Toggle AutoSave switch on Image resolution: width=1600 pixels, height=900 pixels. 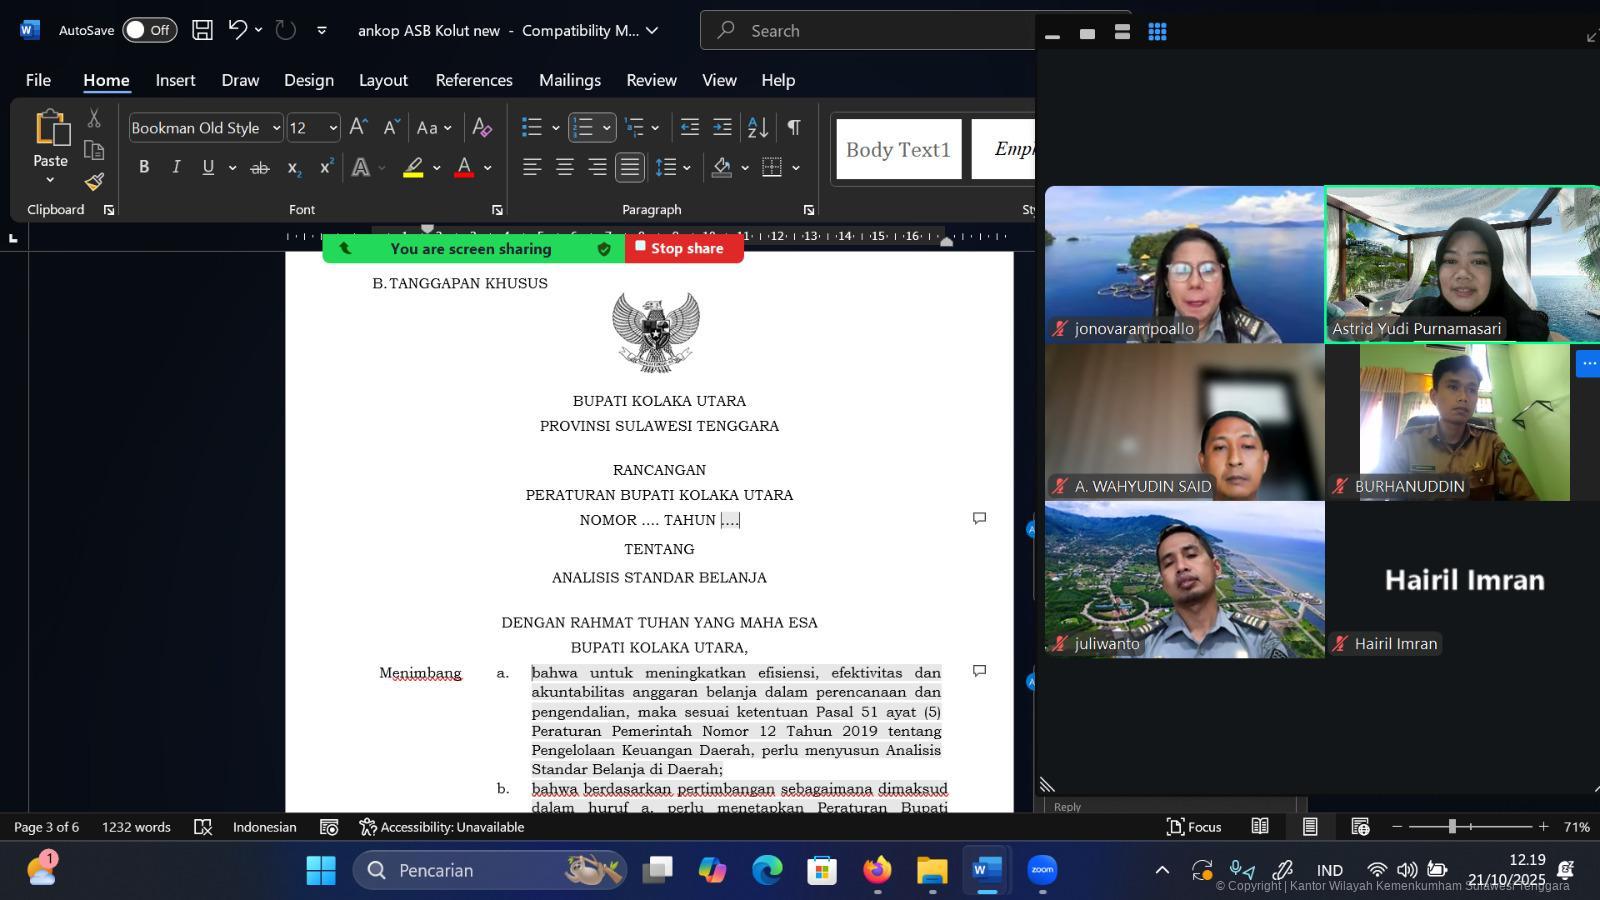[x=149, y=30]
